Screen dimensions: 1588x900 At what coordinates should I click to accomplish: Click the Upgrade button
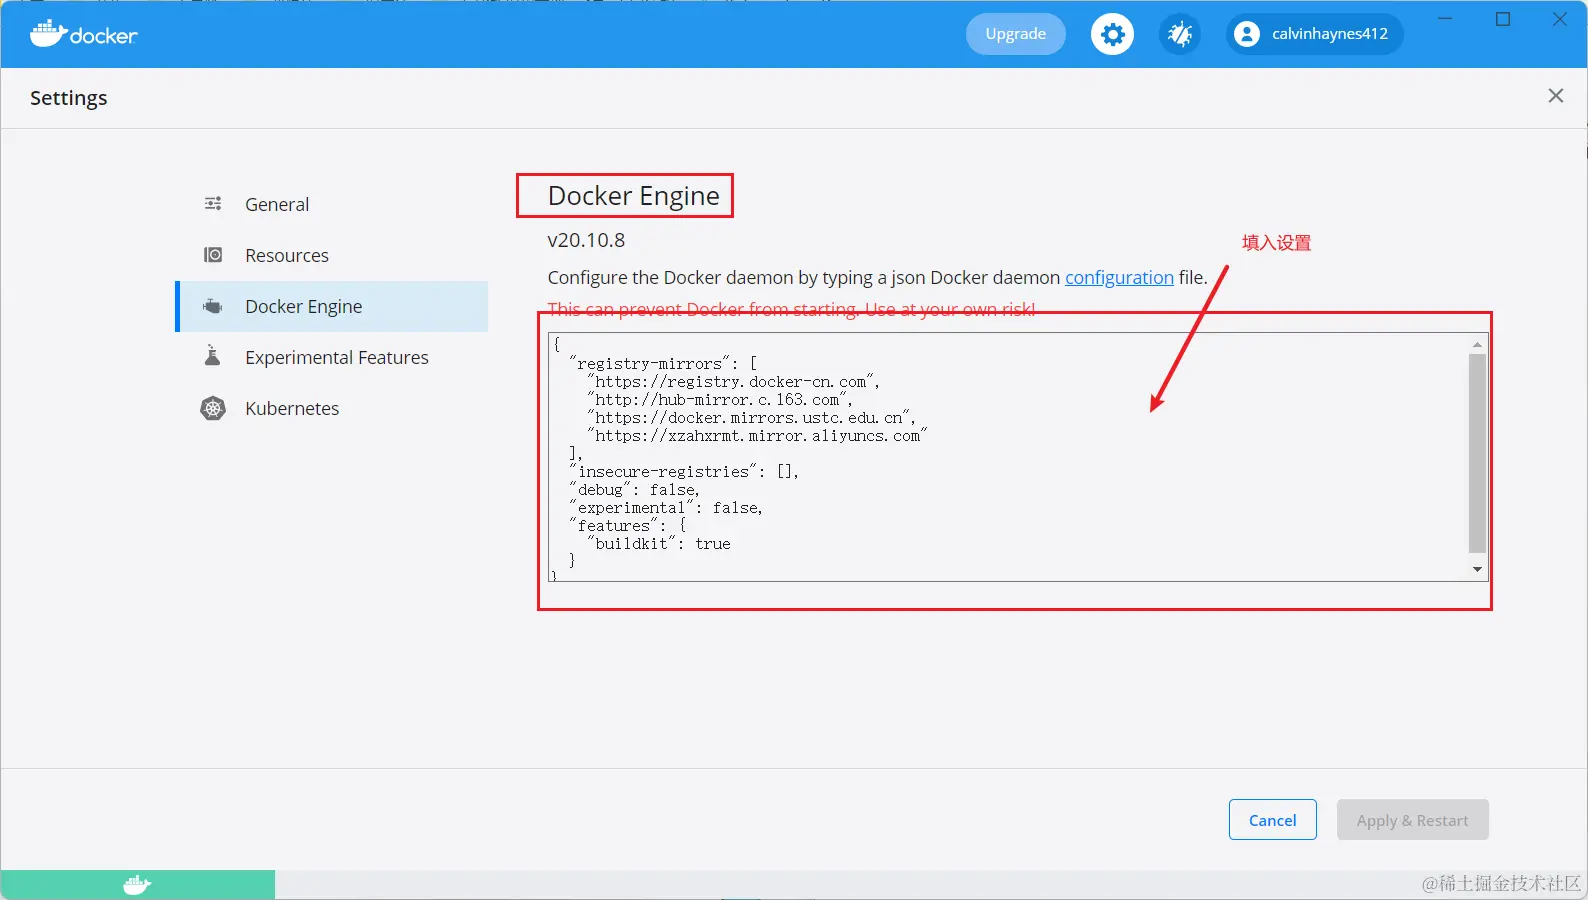coord(1016,34)
